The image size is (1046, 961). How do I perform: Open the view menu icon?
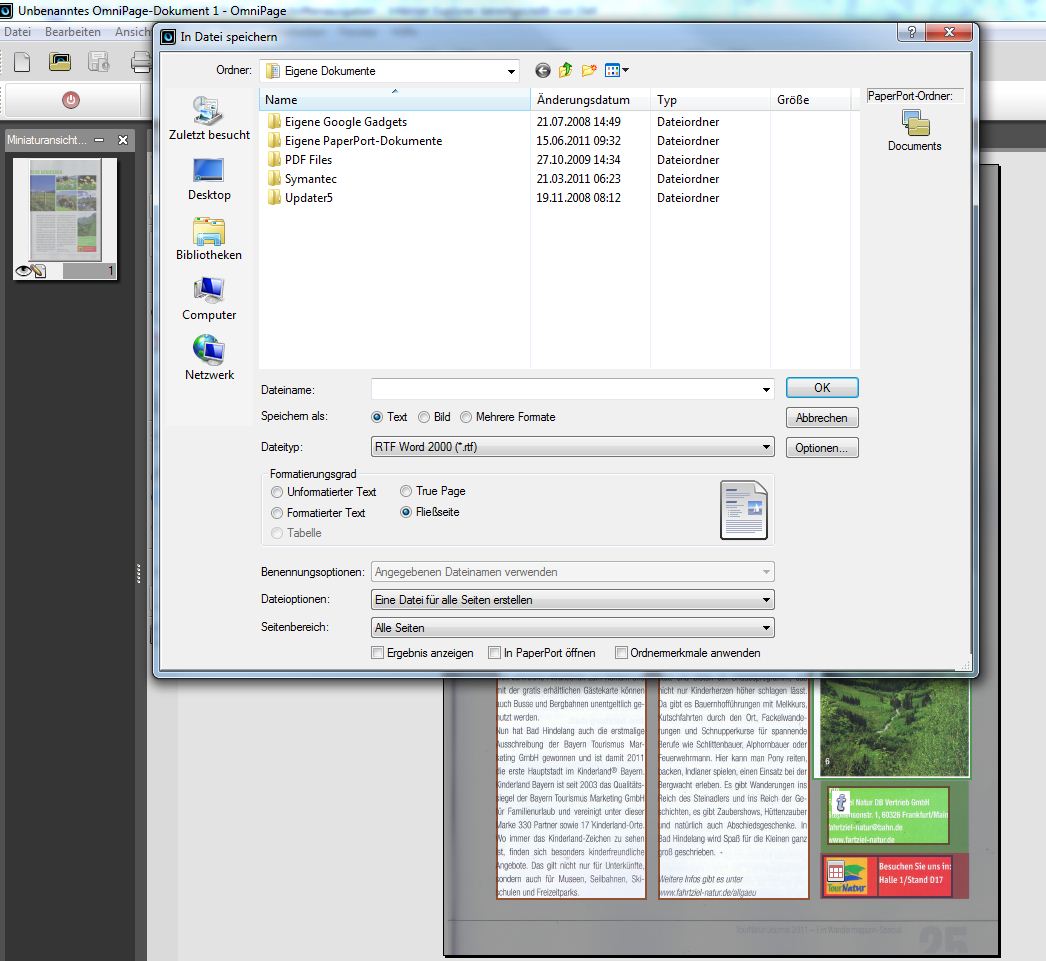click(616, 71)
